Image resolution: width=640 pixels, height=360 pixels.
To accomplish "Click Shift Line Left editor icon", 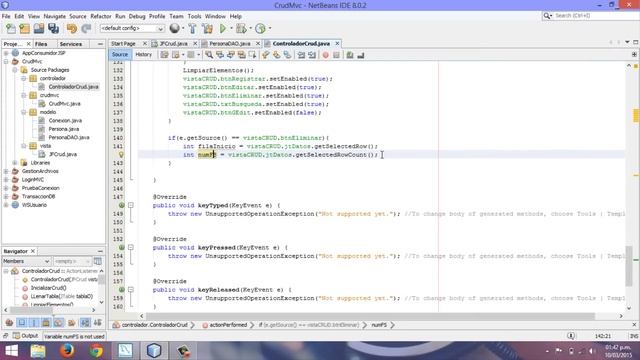I will click(301, 55).
